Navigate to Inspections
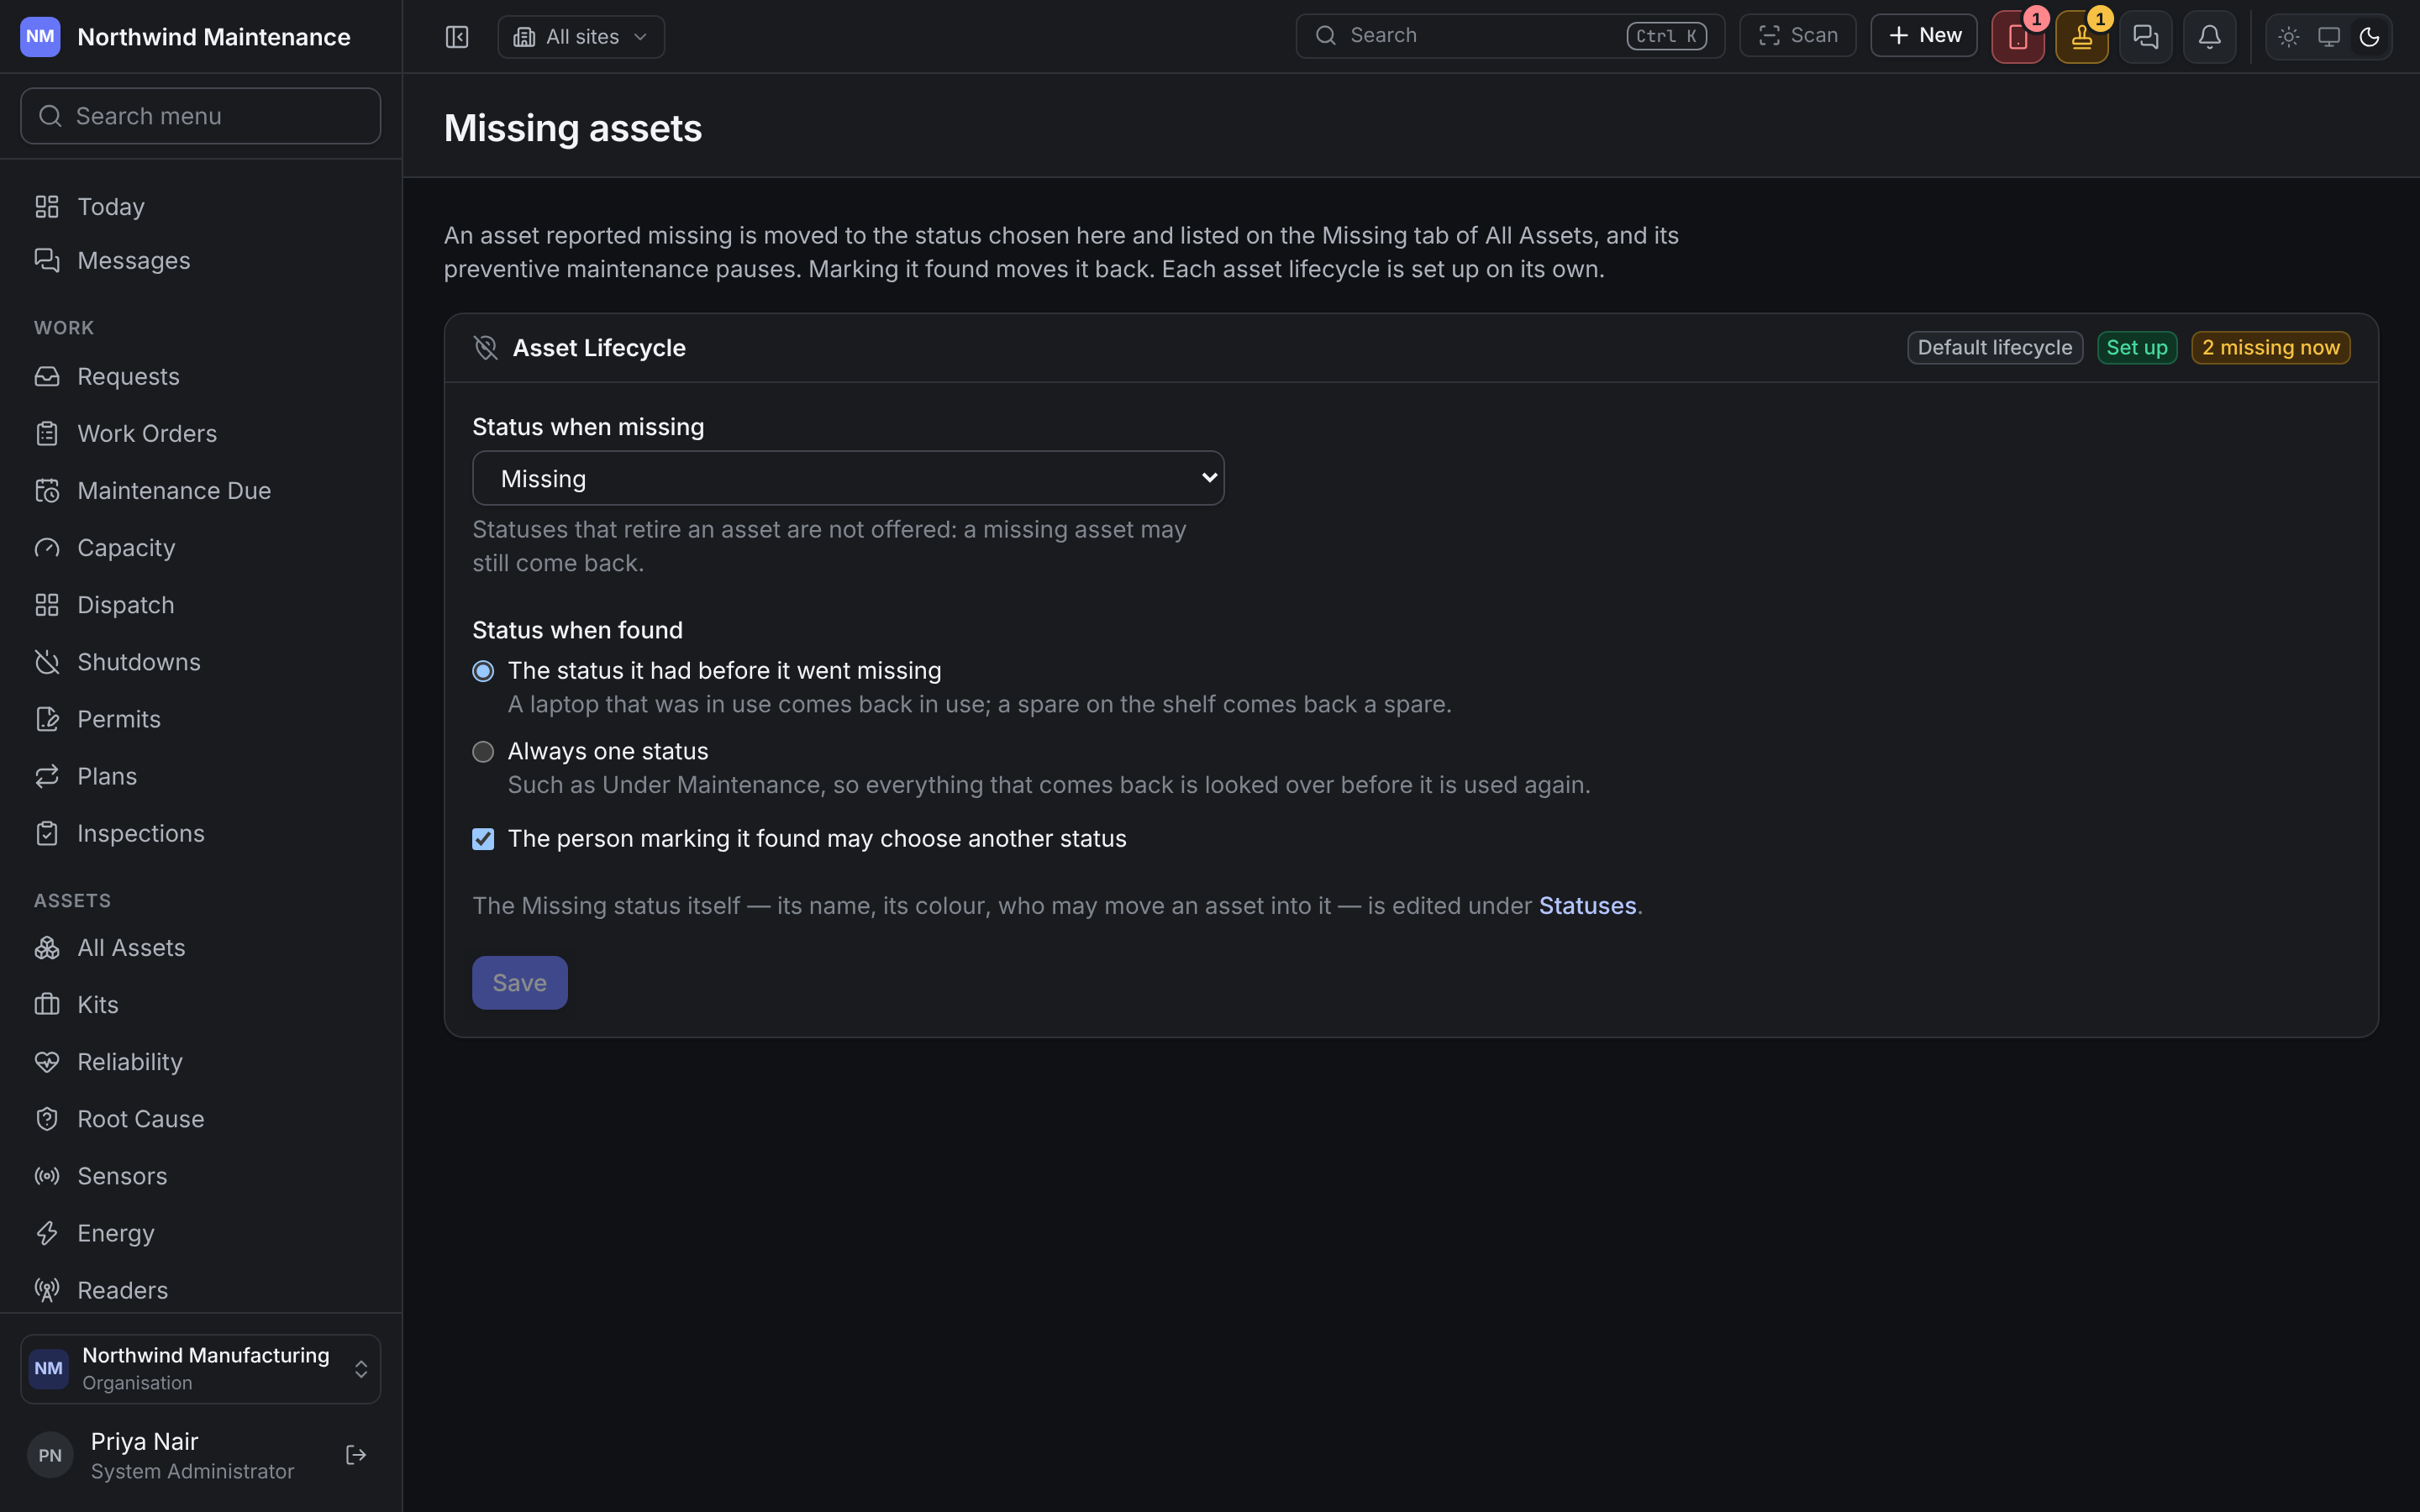Viewport: 2420px width, 1512px height. tap(200, 834)
